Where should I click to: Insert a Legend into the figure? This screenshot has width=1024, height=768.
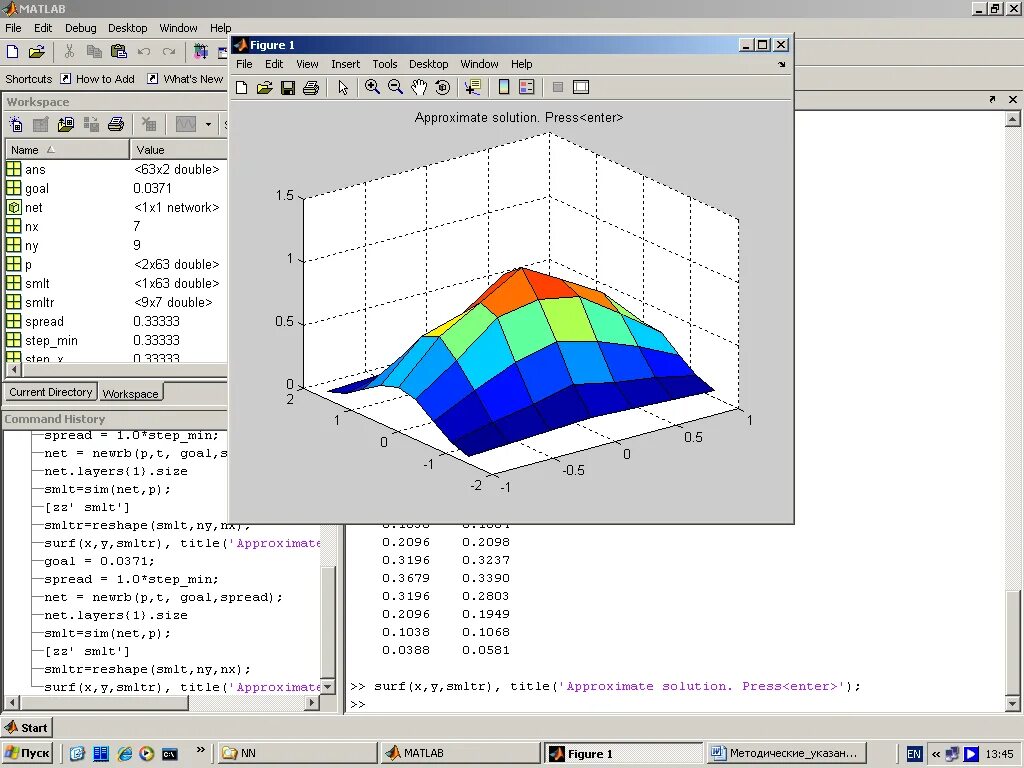point(526,88)
